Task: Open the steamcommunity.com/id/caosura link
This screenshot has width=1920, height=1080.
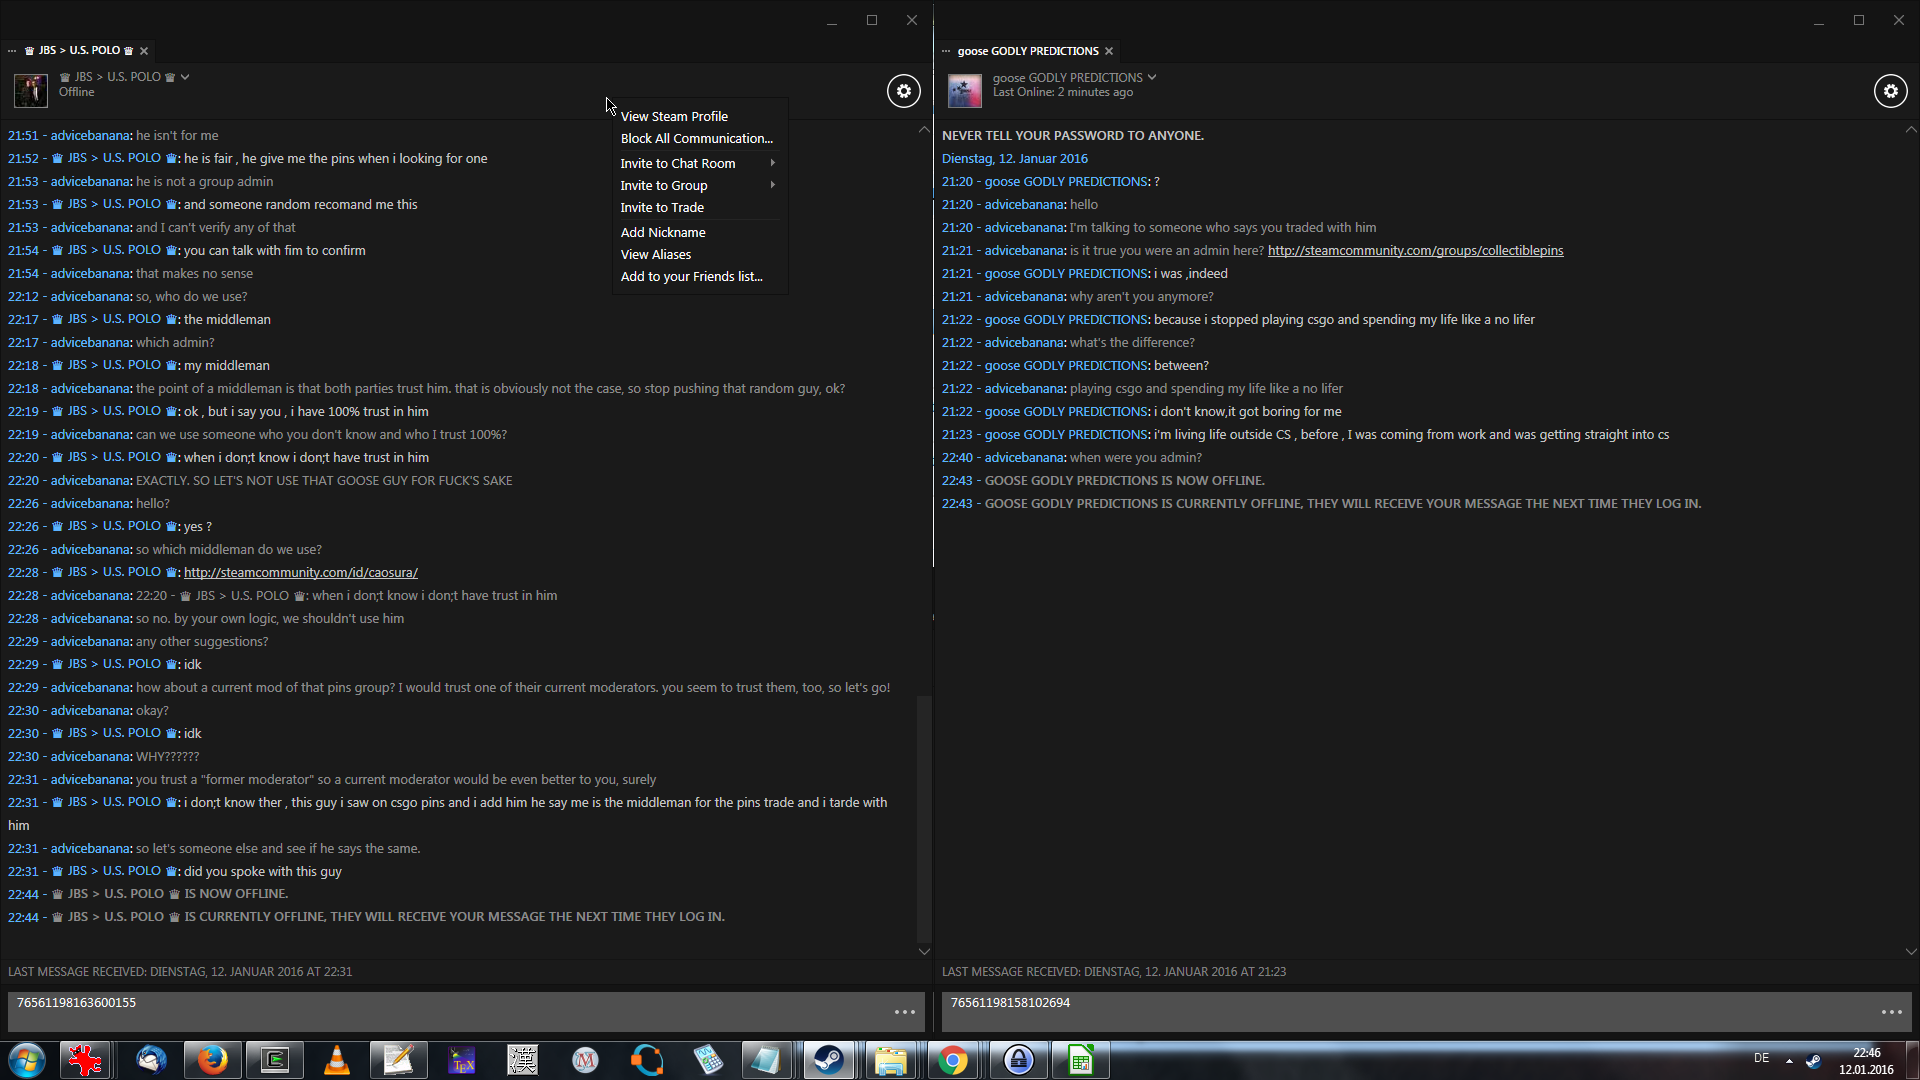Action: coord(300,572)
